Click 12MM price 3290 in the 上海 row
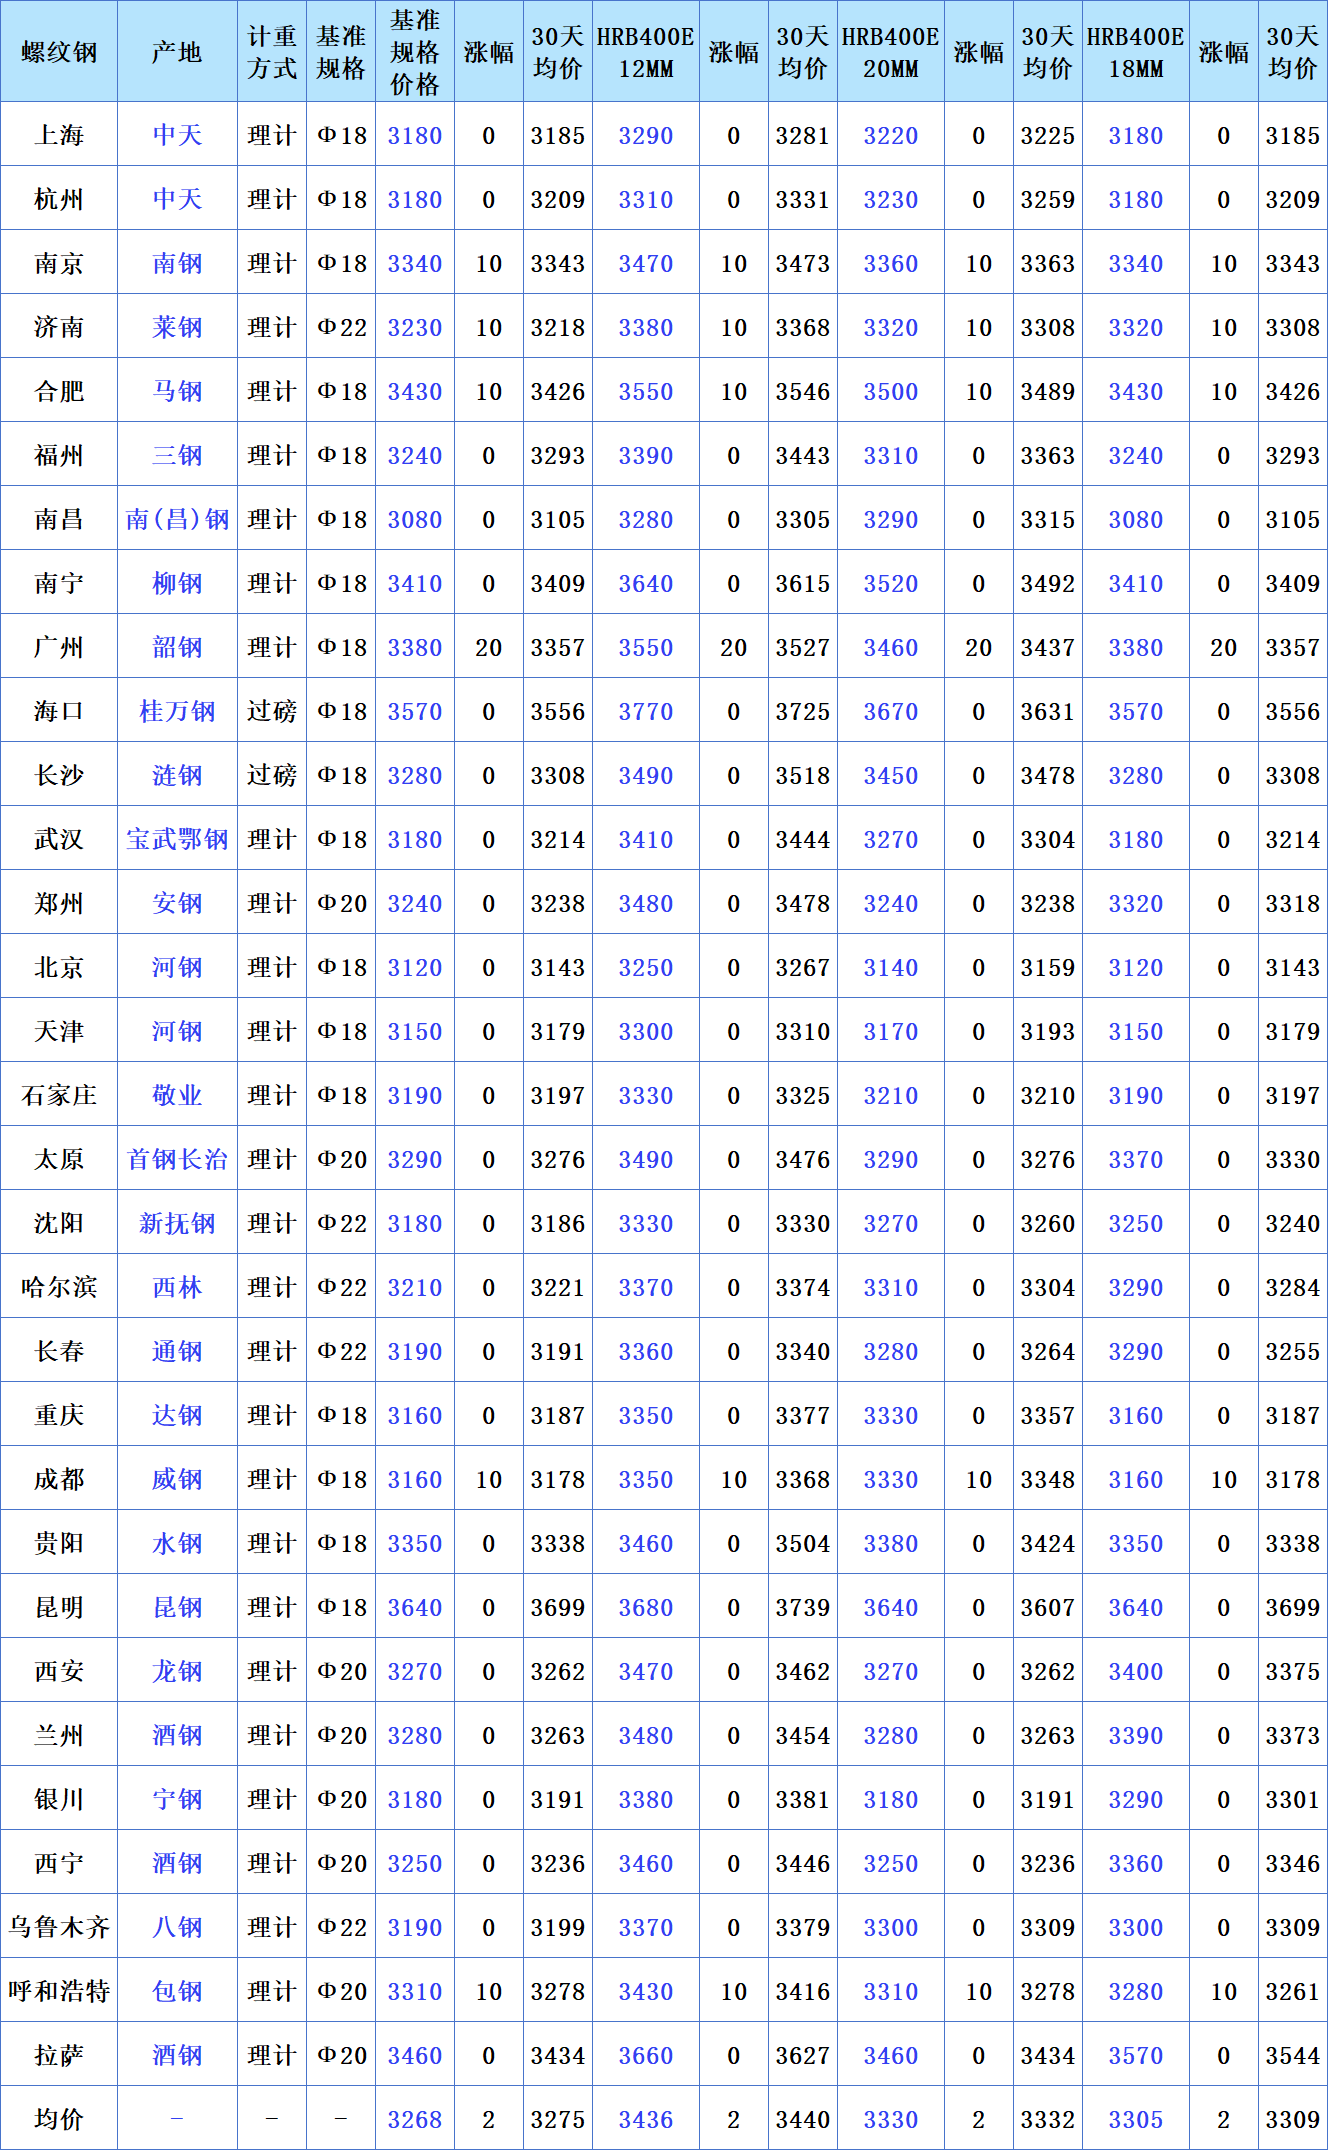 pos(645,135)
